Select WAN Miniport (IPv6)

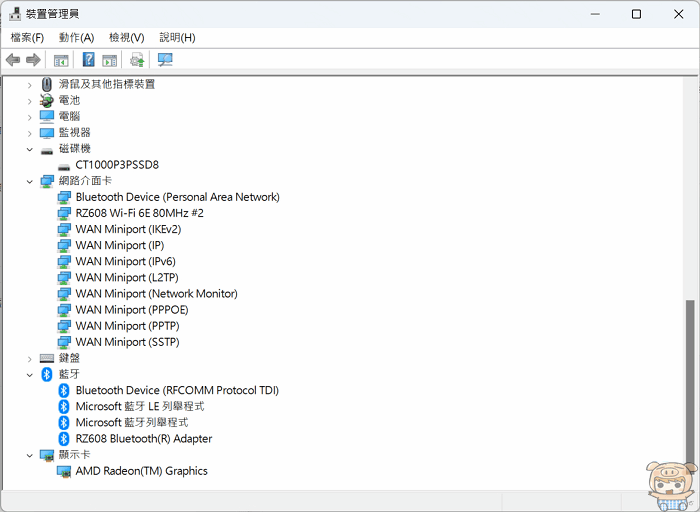(x=125, y=261)
